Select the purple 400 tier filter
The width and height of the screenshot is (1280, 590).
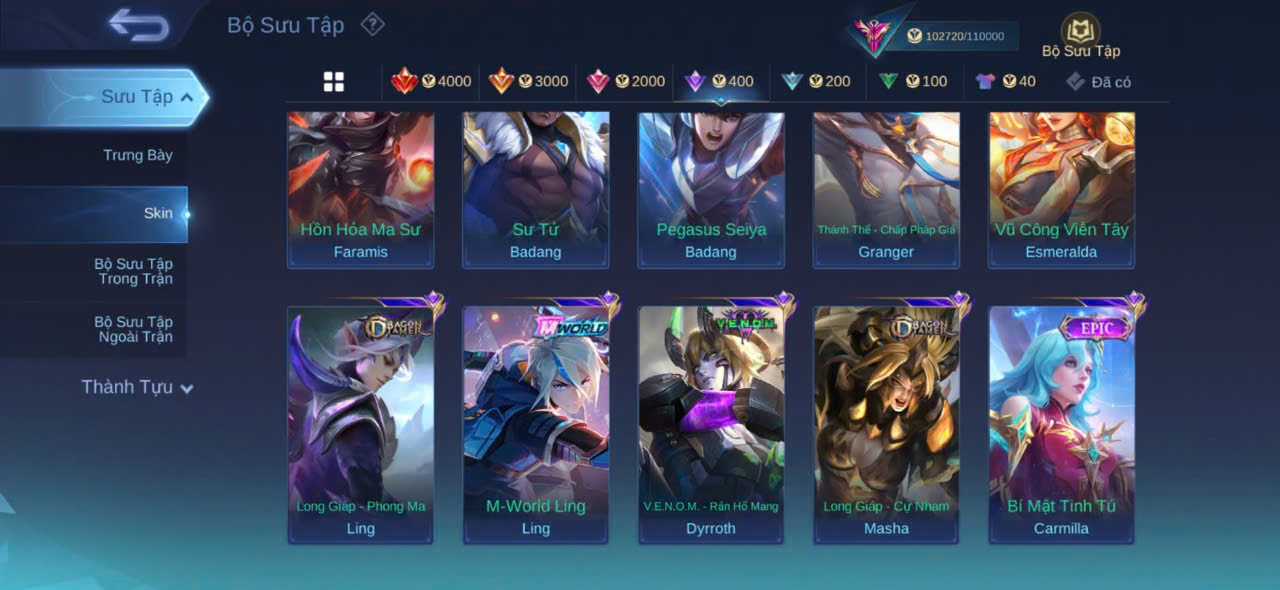719,81
